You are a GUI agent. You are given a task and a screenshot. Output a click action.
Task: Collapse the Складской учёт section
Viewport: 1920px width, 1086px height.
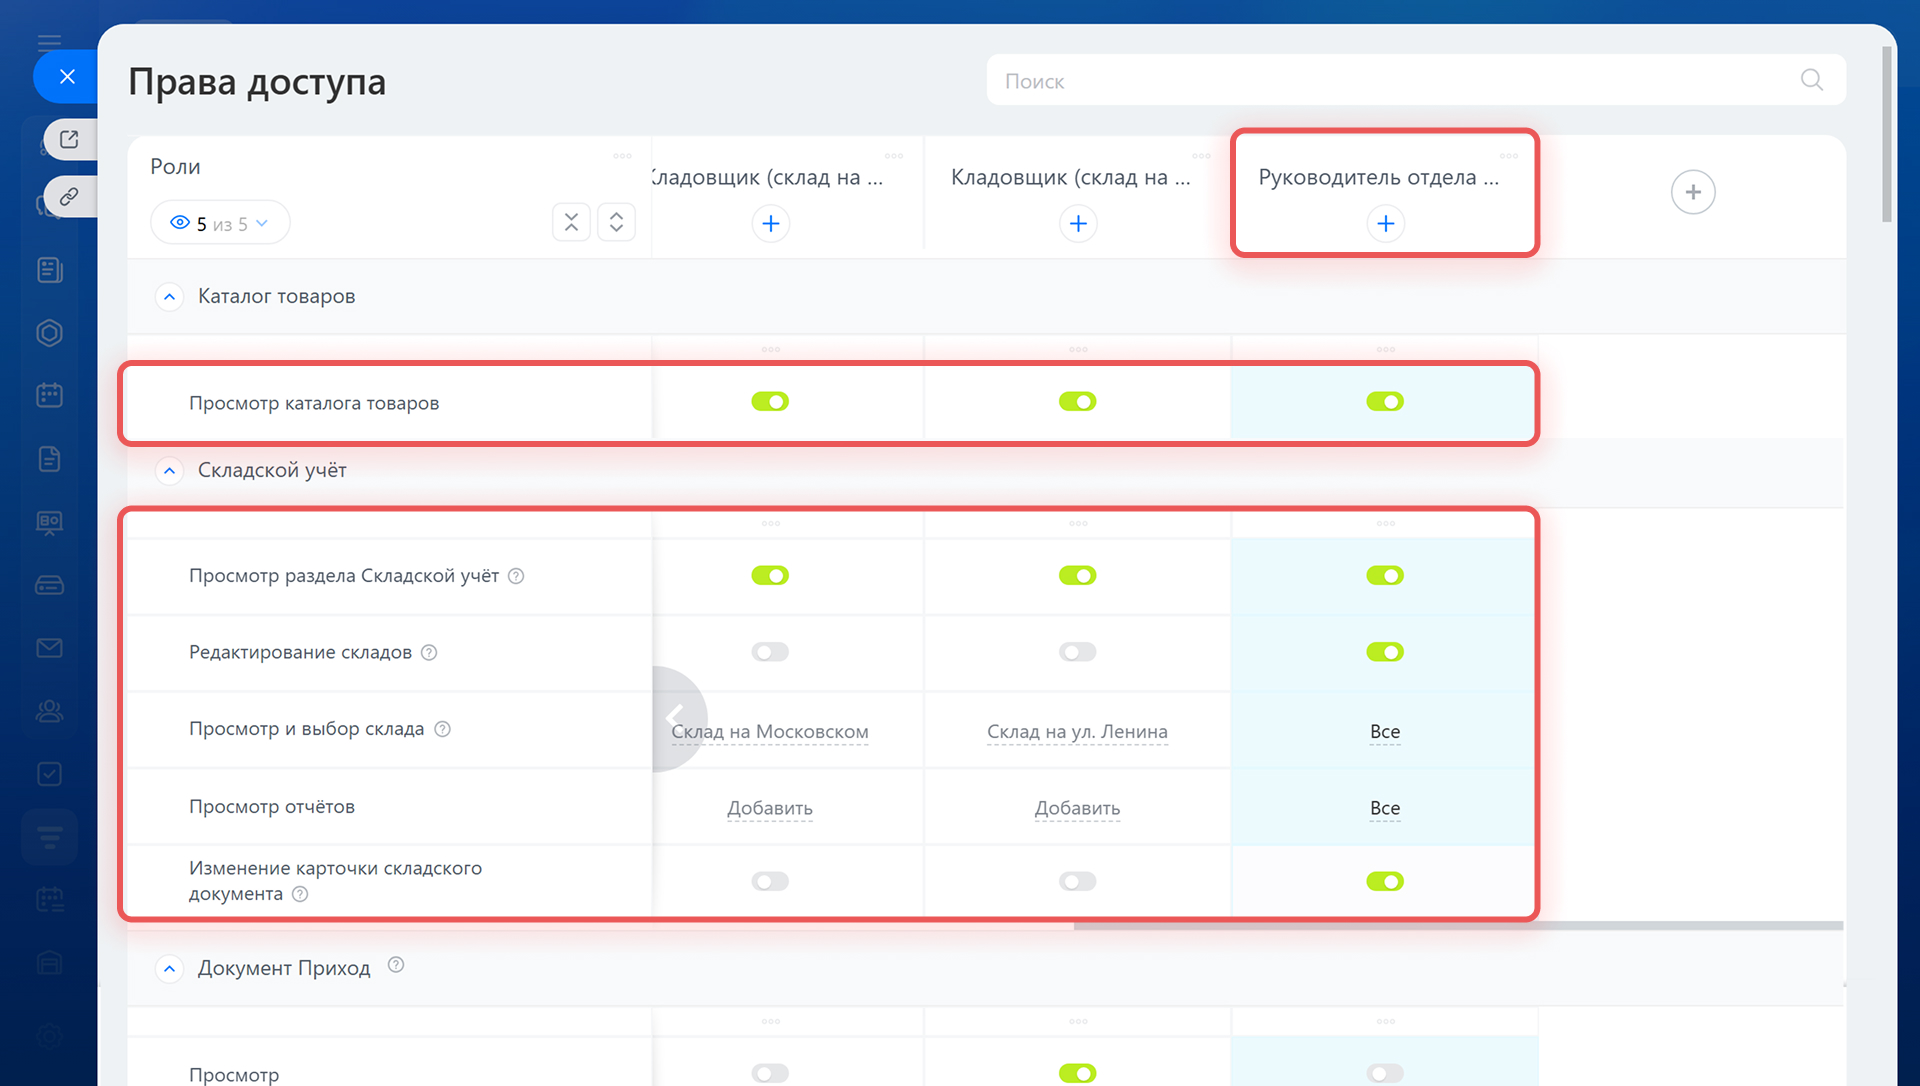tap(169, 471)
